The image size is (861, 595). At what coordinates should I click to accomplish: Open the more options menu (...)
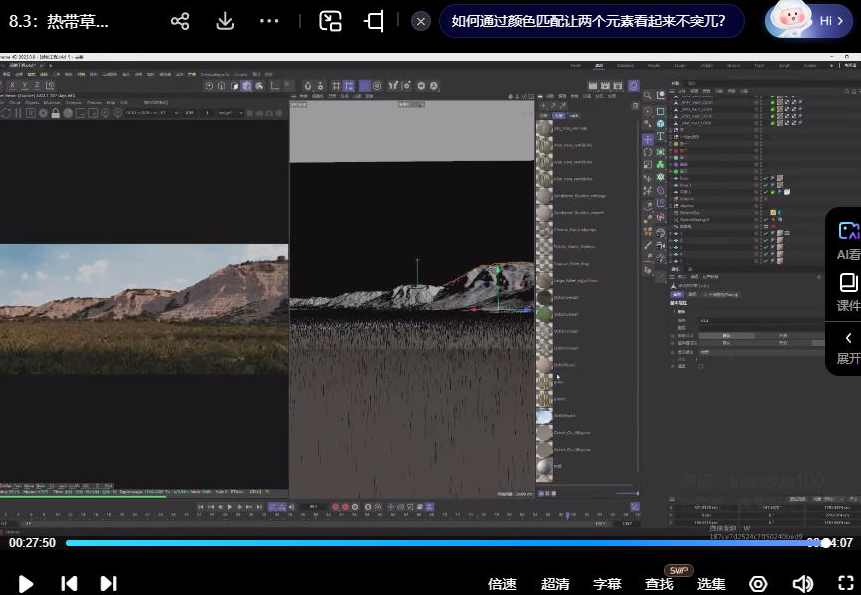point(271,20)
